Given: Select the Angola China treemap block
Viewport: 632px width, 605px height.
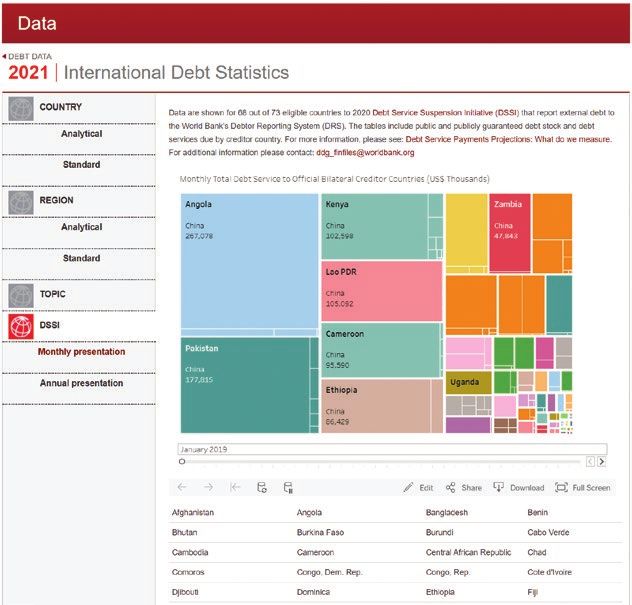Looking at the screenshot, I should 249,261.
